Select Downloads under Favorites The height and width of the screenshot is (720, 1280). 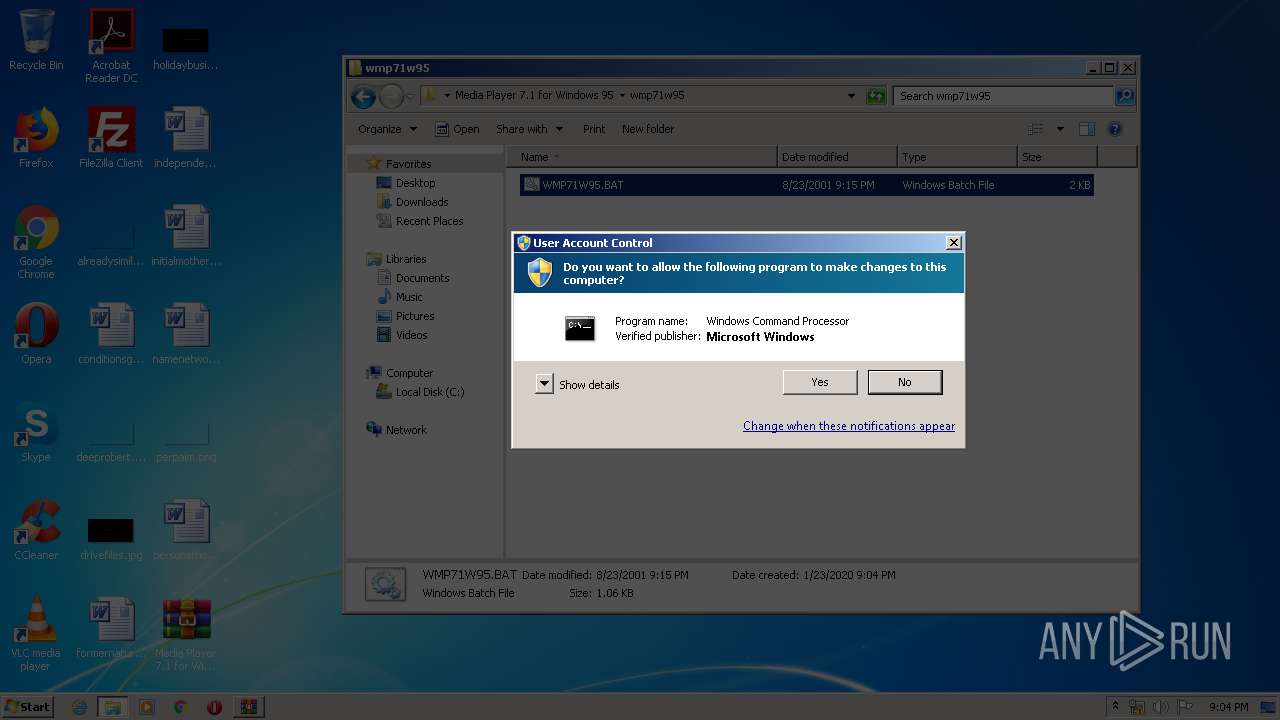click(x=421, y=202)
